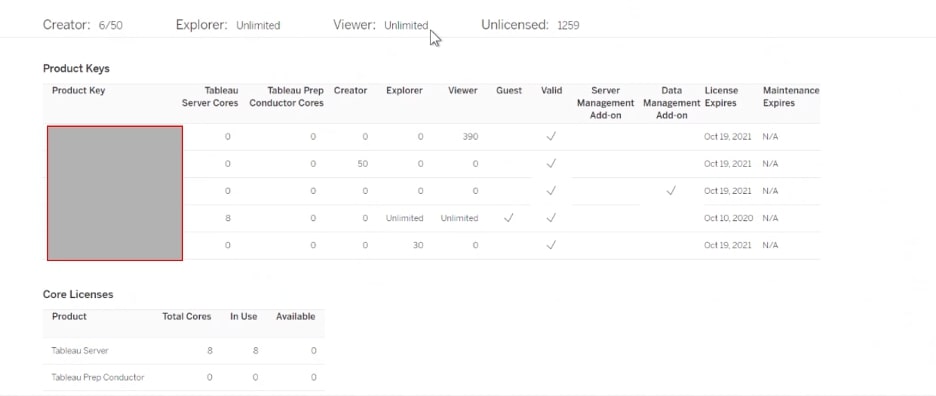This screenshot has height=396, width=936.
Task: Select the Tableau Server core license row
Action: (184, 351)
